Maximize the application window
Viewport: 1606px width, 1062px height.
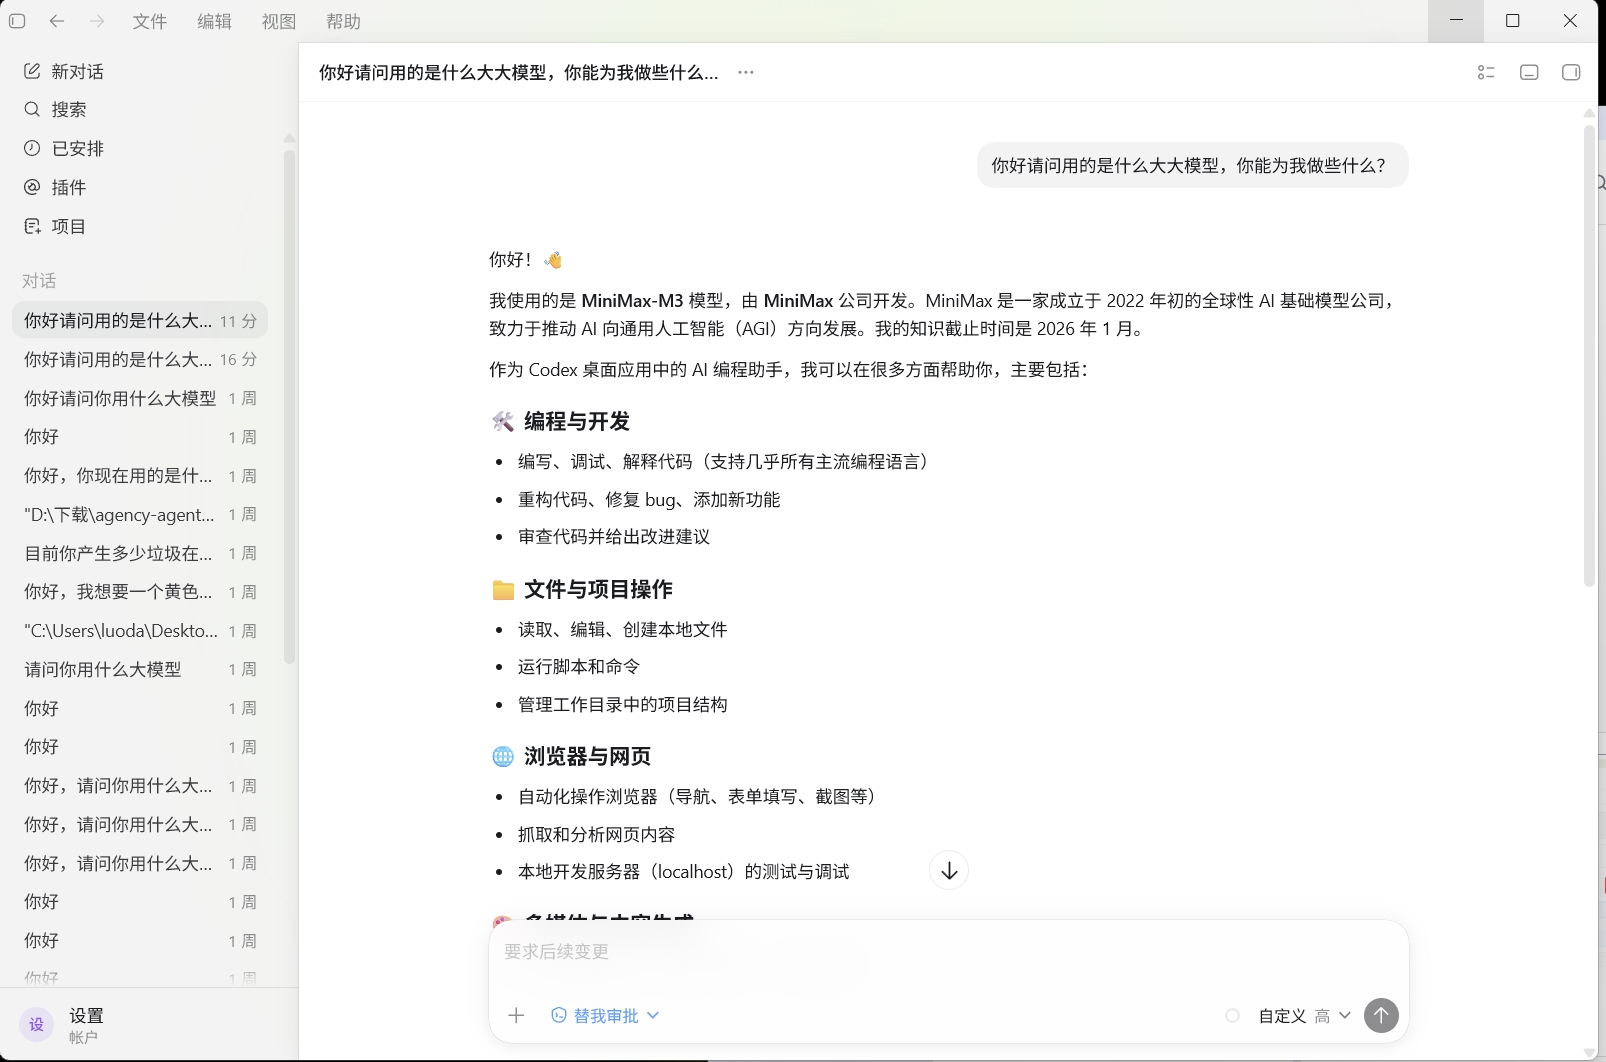click(1513, 21)
